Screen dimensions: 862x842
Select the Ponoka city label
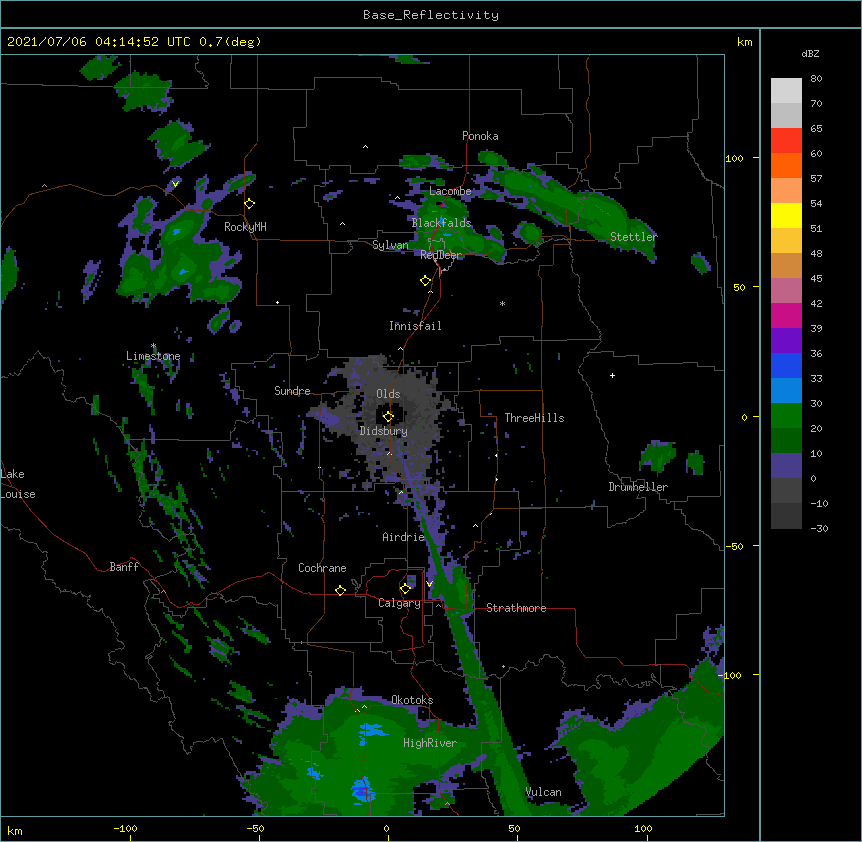coord(480,136)
